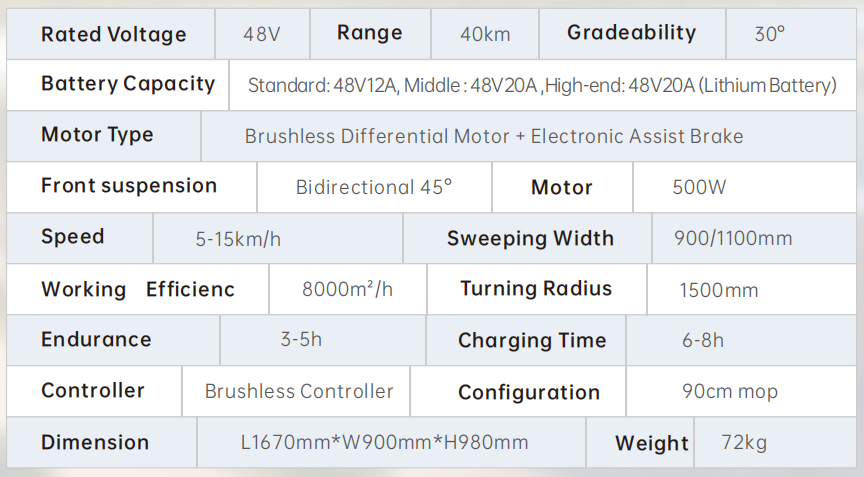Click the Sweeping Width label
864x477 pixels.
coord(530,238)
